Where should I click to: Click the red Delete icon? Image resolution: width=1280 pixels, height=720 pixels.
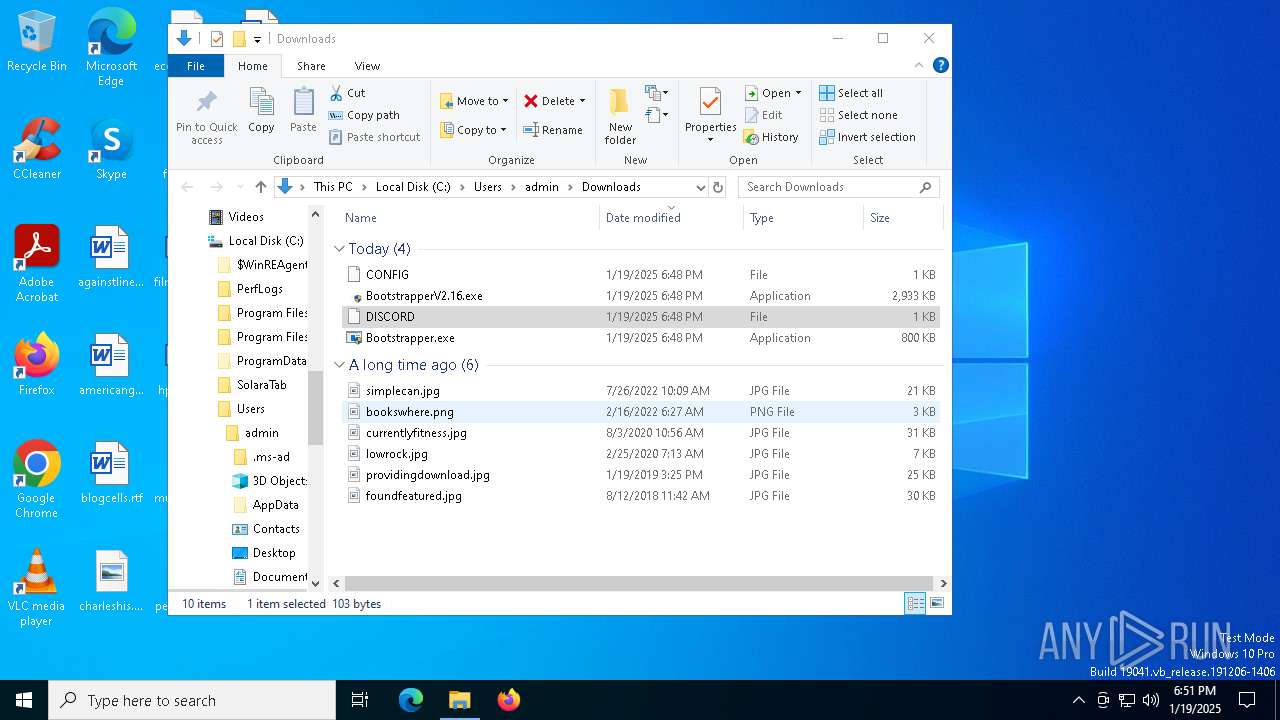[x=531, y=101]
